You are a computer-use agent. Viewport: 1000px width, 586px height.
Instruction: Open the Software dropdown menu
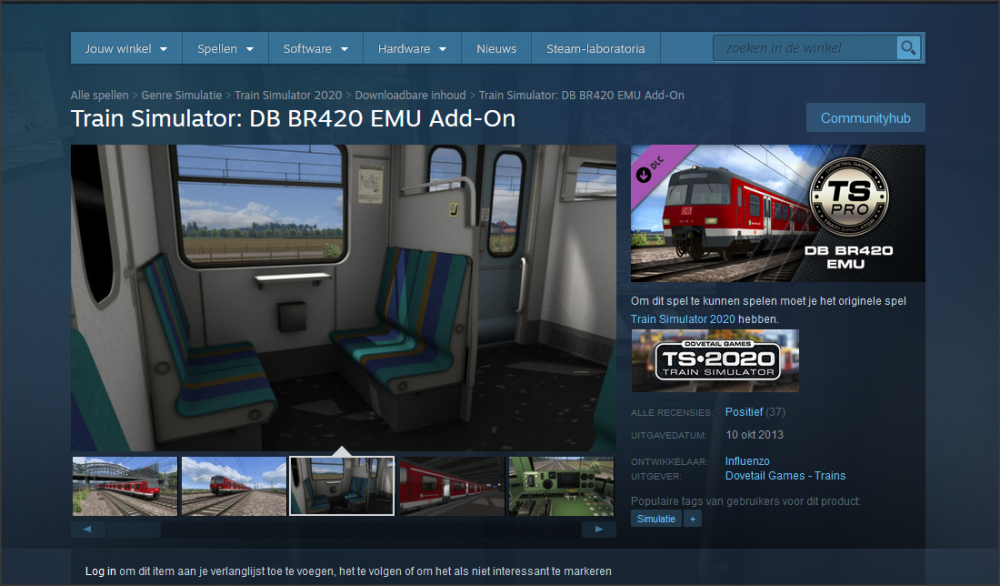315,47
